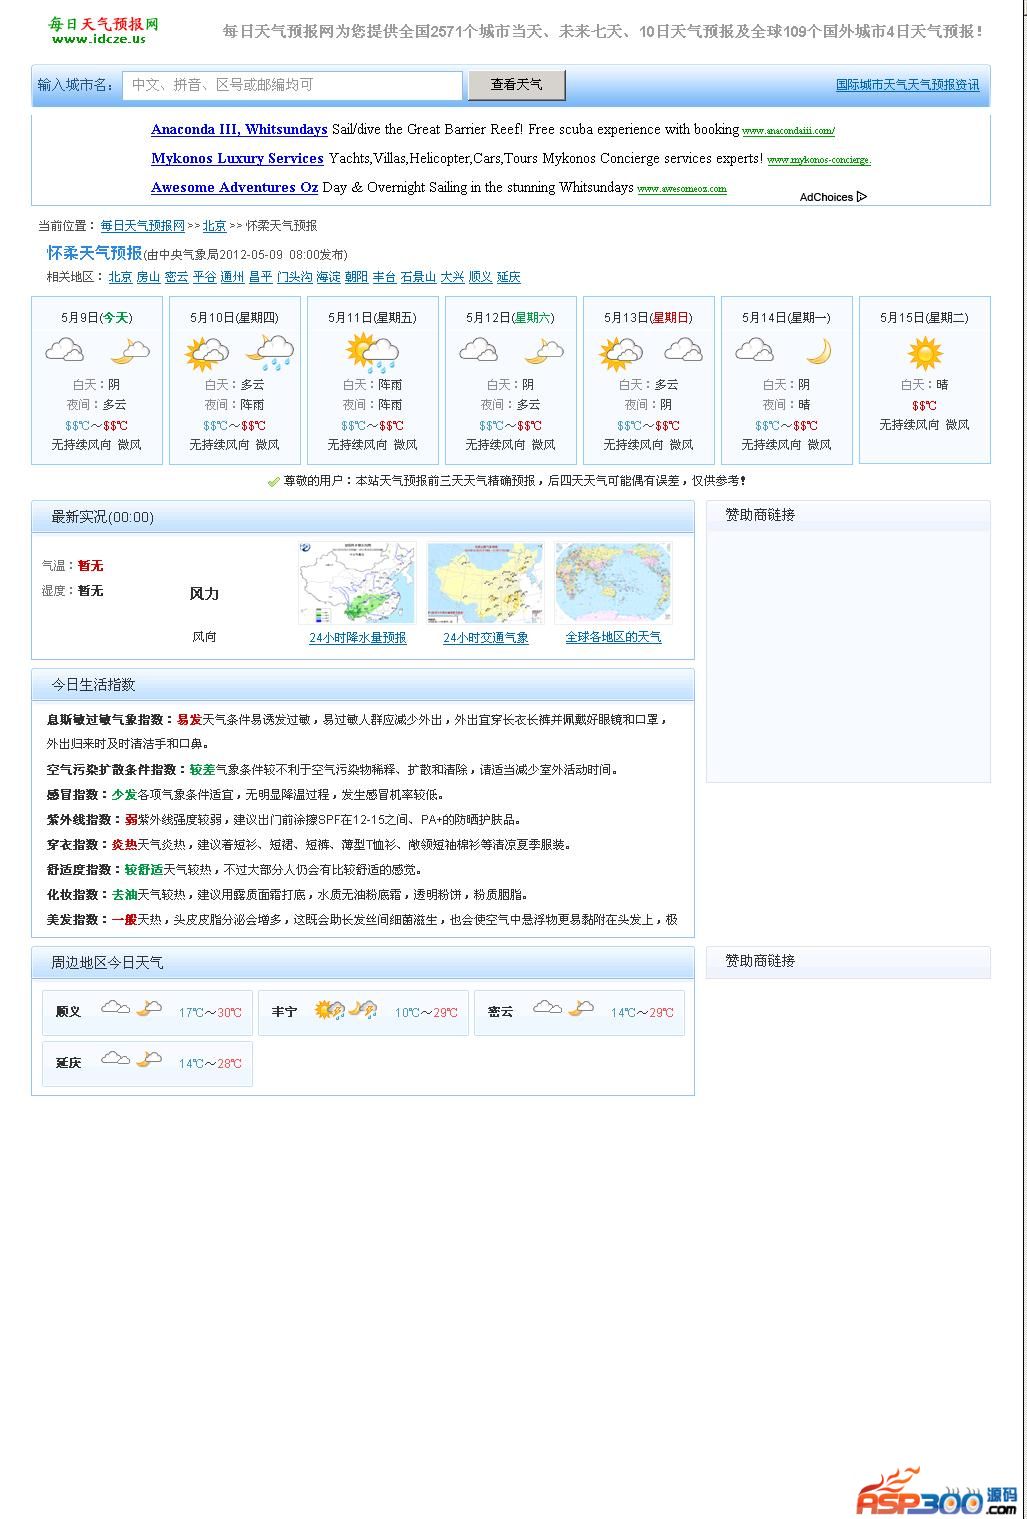The height and width of the screenshot is (1519, 1027).
Task: Open related region 密云 link
Action: pos(176,277)
